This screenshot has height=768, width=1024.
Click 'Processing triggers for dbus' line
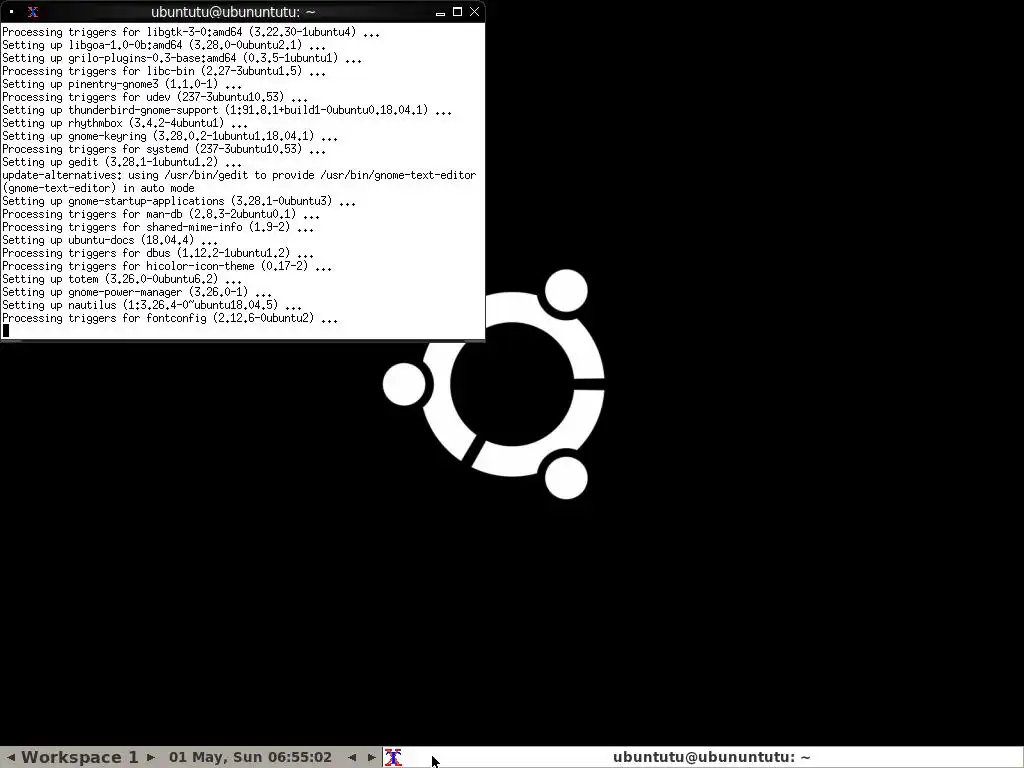point(157,253)
